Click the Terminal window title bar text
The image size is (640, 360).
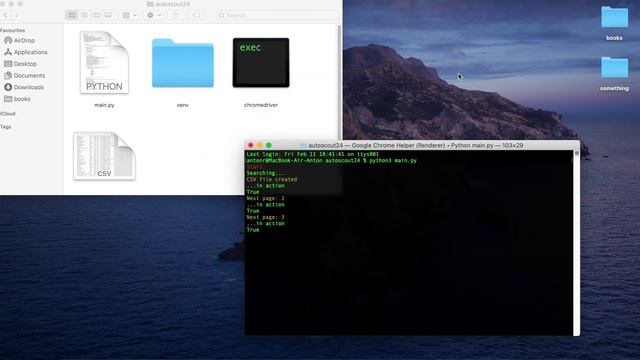416,145
